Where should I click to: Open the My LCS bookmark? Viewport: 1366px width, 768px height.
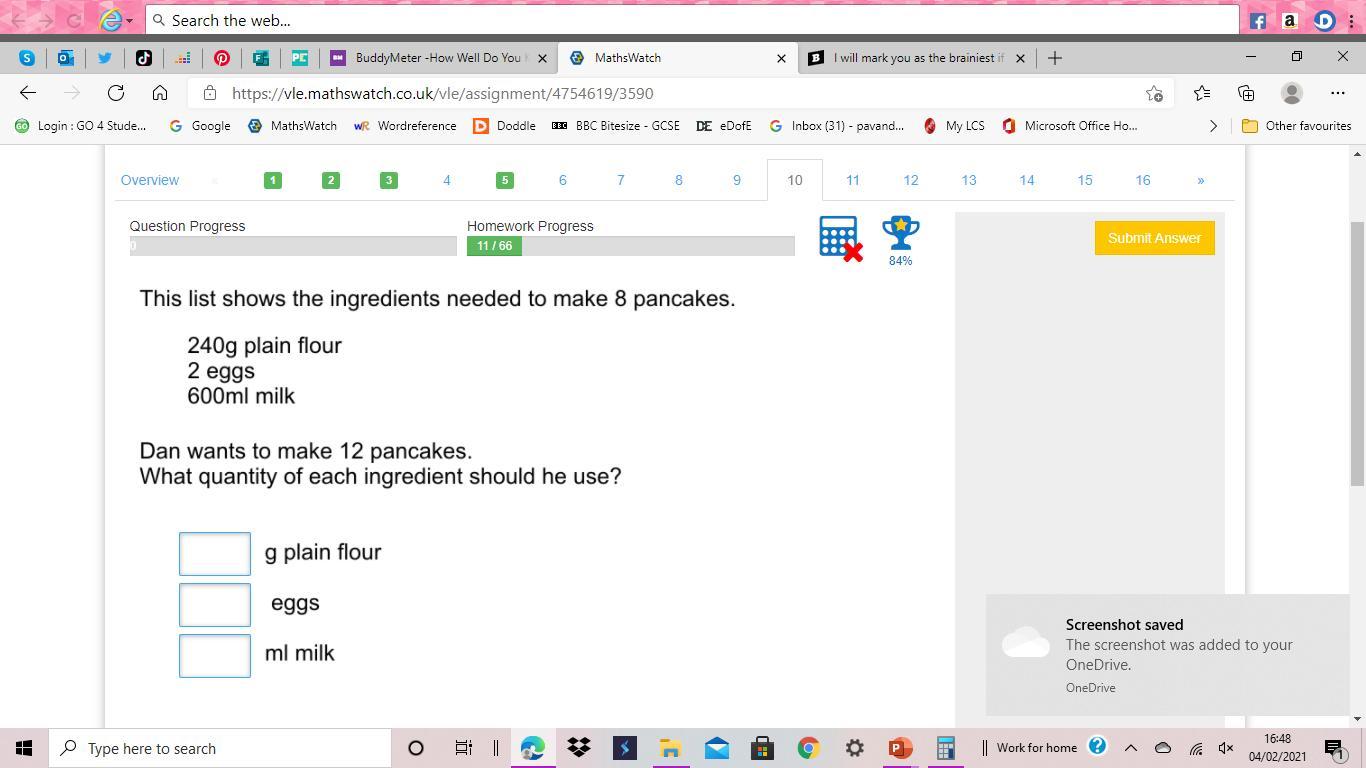954,126
